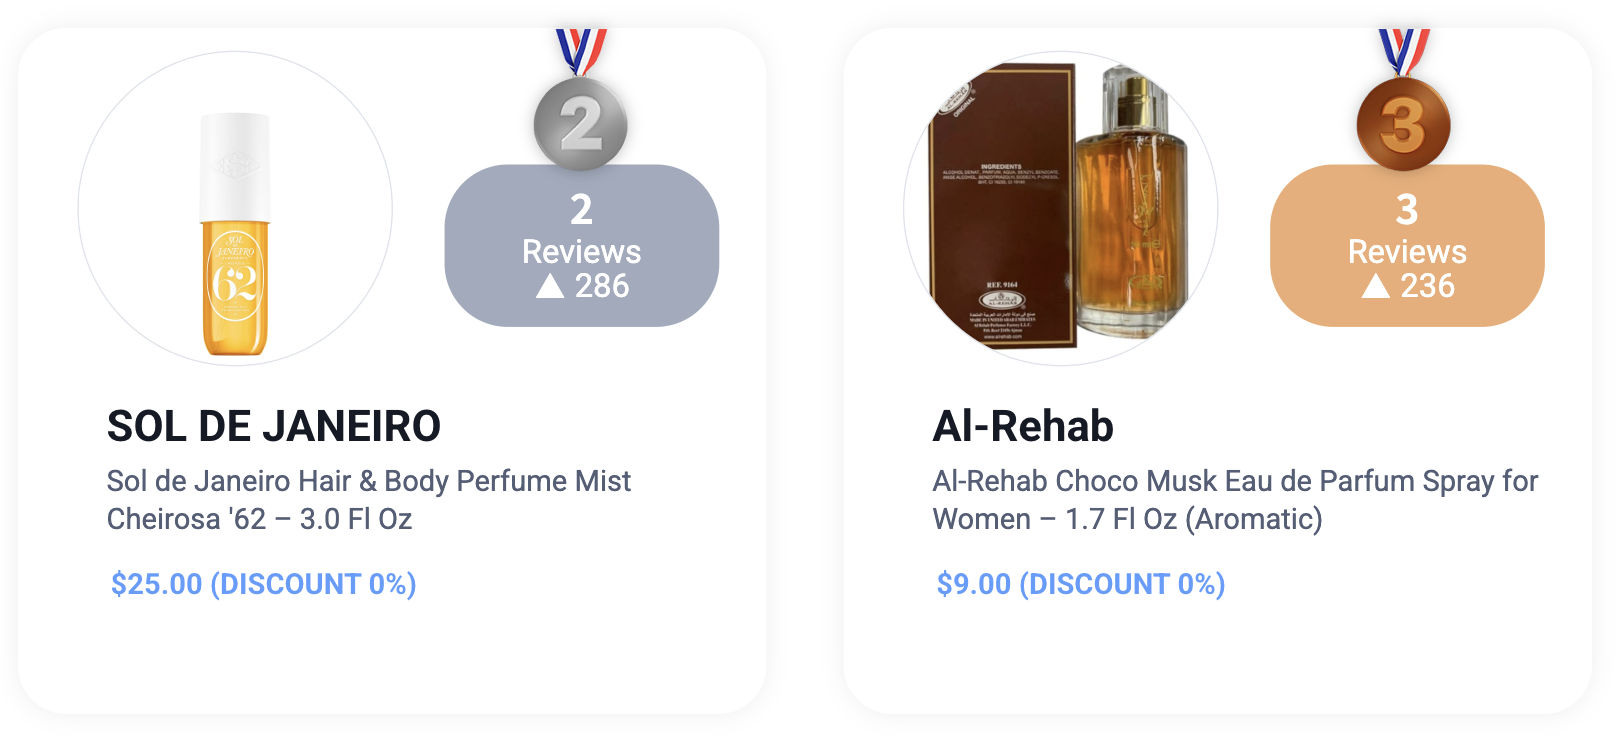This screenshot has width=1622, height=744.
Task: Click the silver number 2 medal icon
Action: [x=581, y=124]
